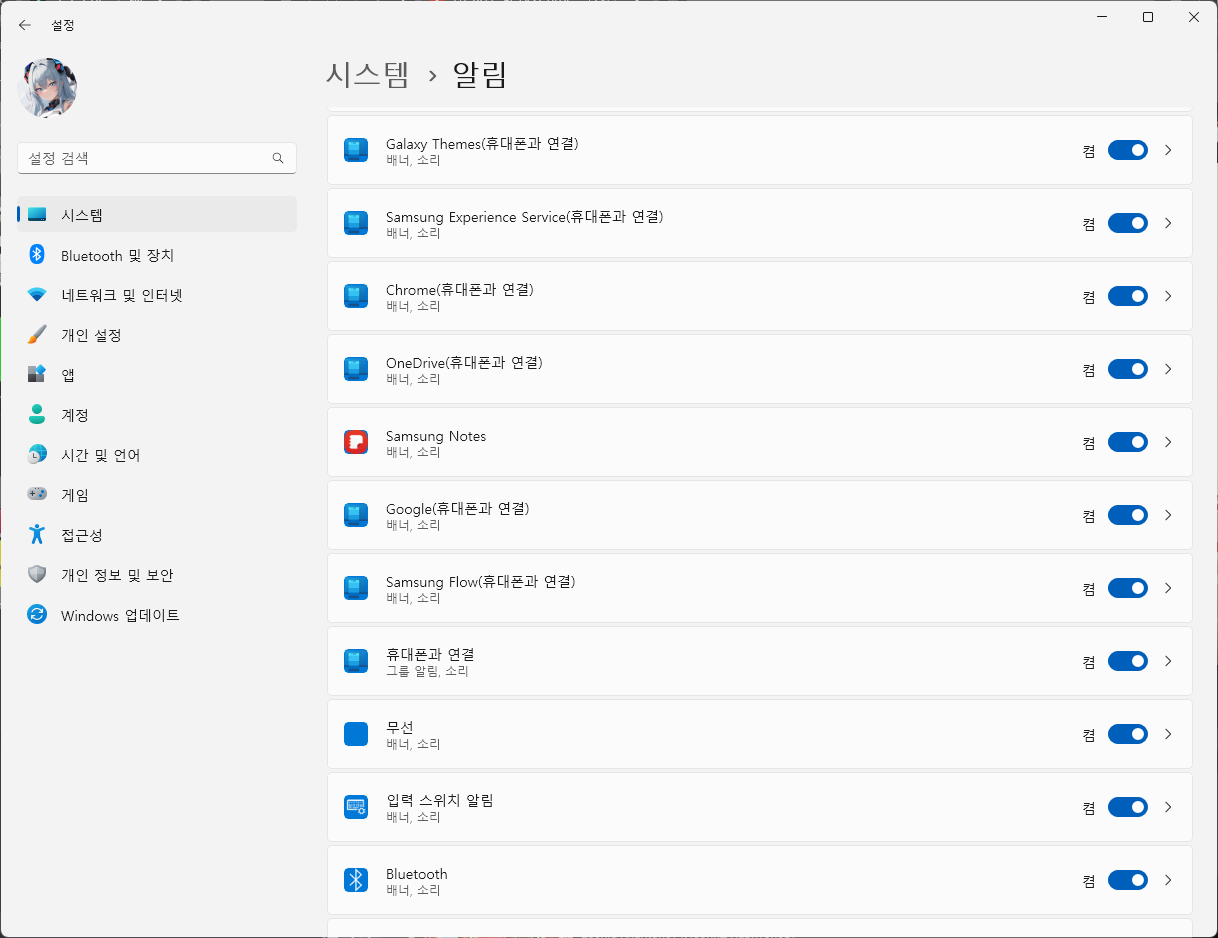Click the 계정 person icon
Screen dimensions: 1218x938
coord(37,414)
